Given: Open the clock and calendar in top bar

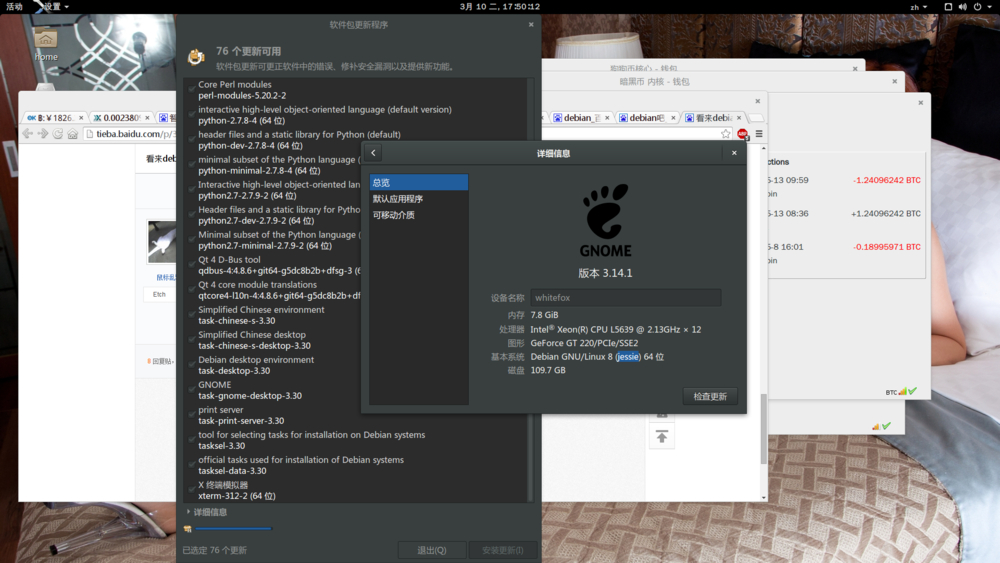Looking at the screenshot, I should tap(499, 6).
